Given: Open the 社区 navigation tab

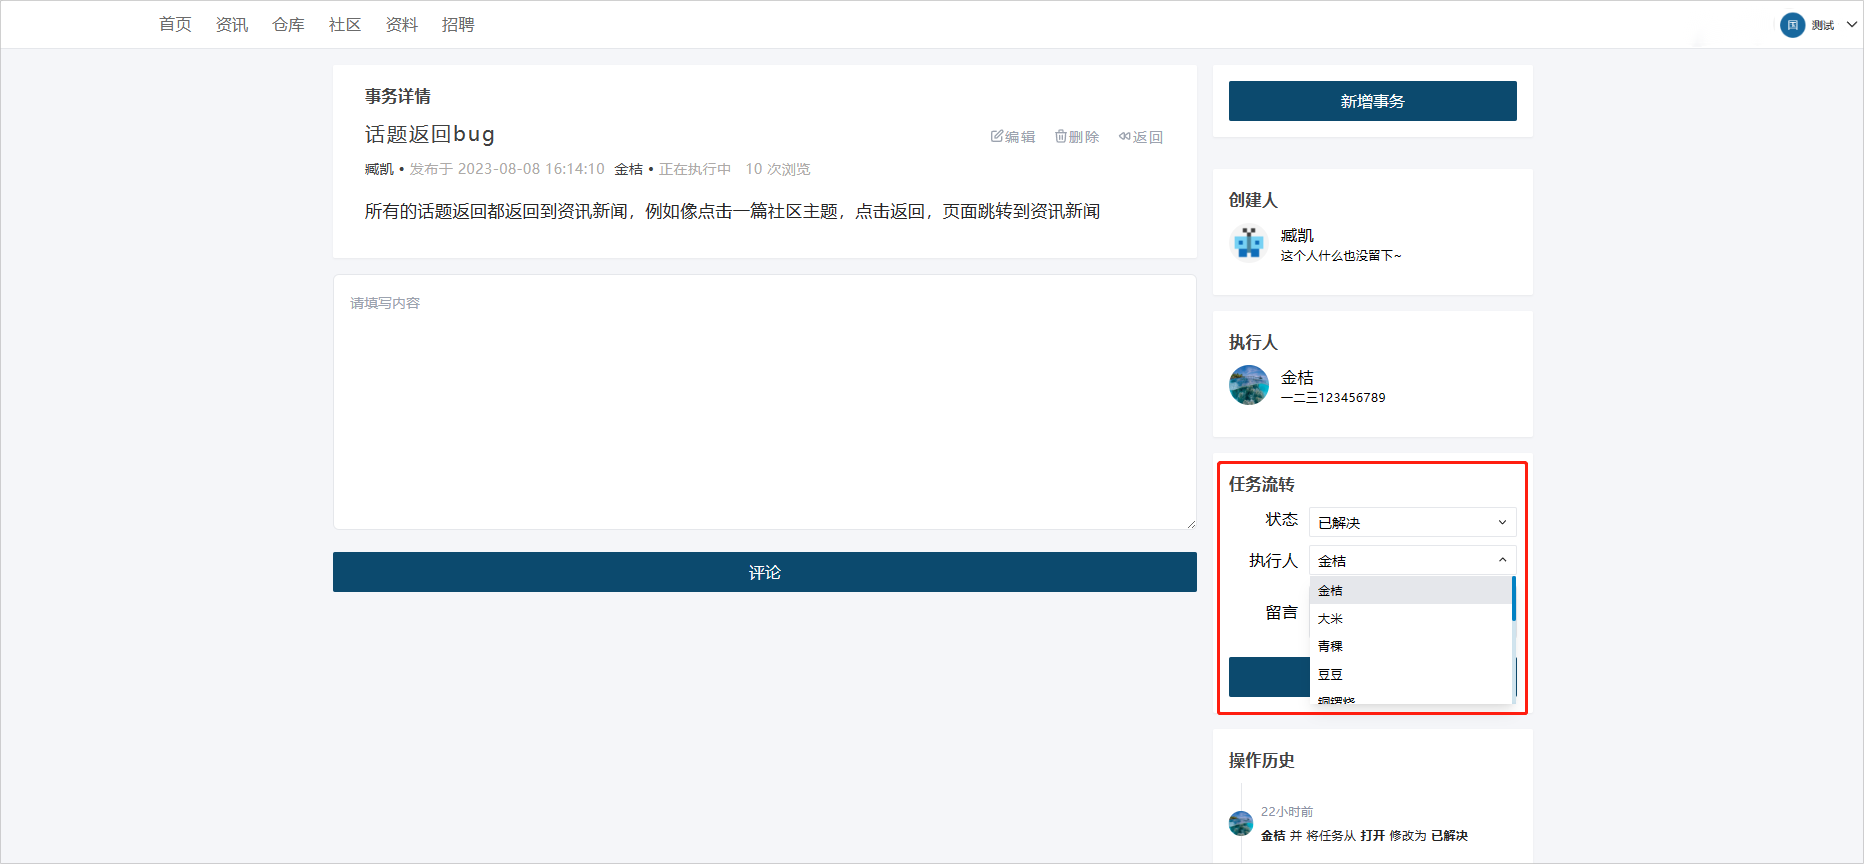Looking at the screenshot, I should [345, 25].
